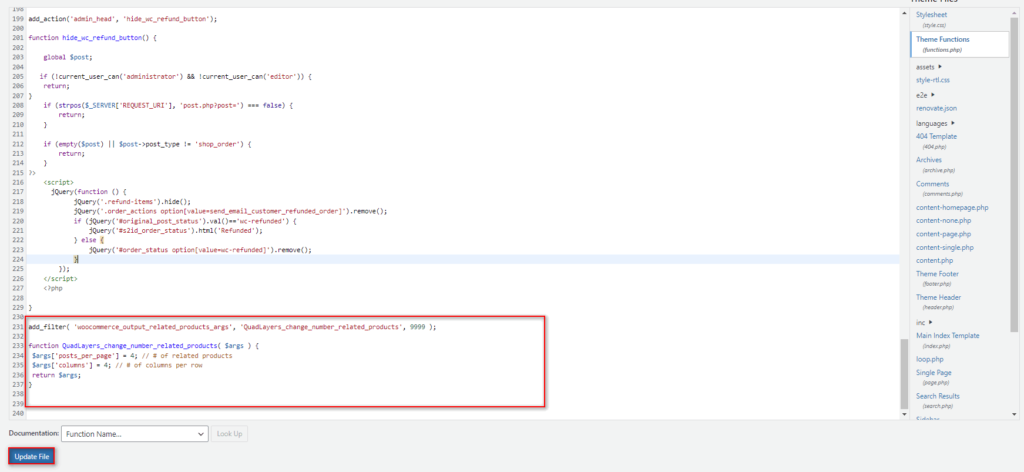This screenshot has width=1024, height=472.
Task: Open content.php file
Action: (x=935, y=260)
